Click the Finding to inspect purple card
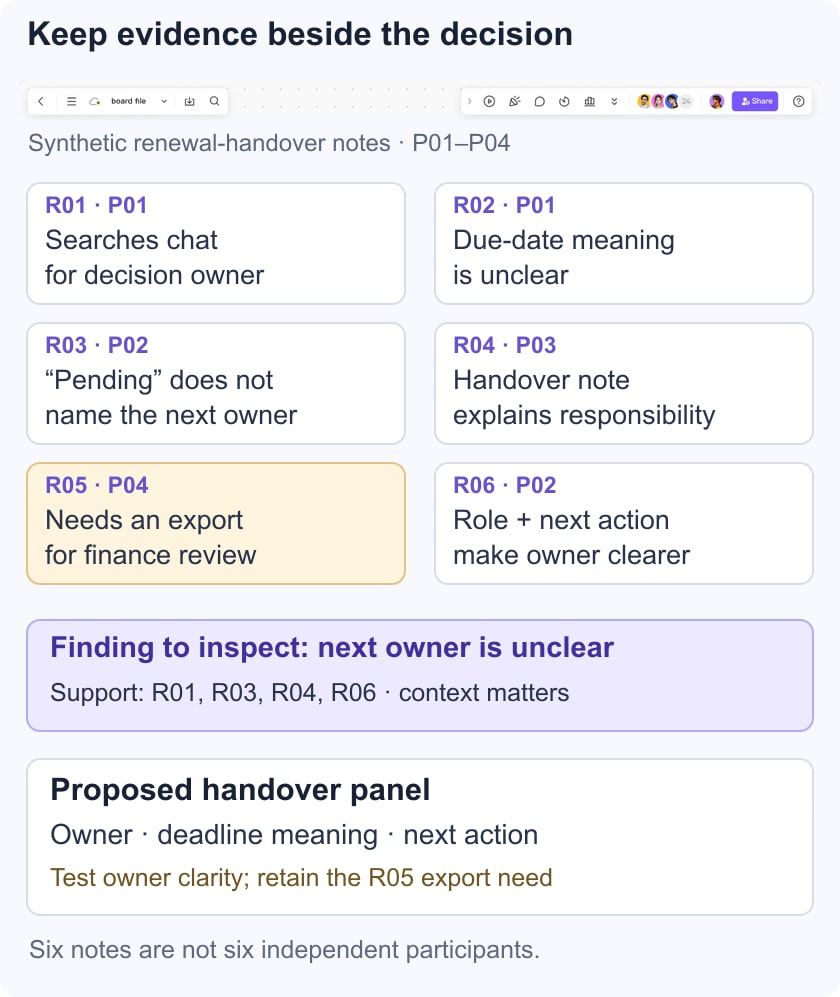Screen dimensions: 840x997 click(420, 675)
